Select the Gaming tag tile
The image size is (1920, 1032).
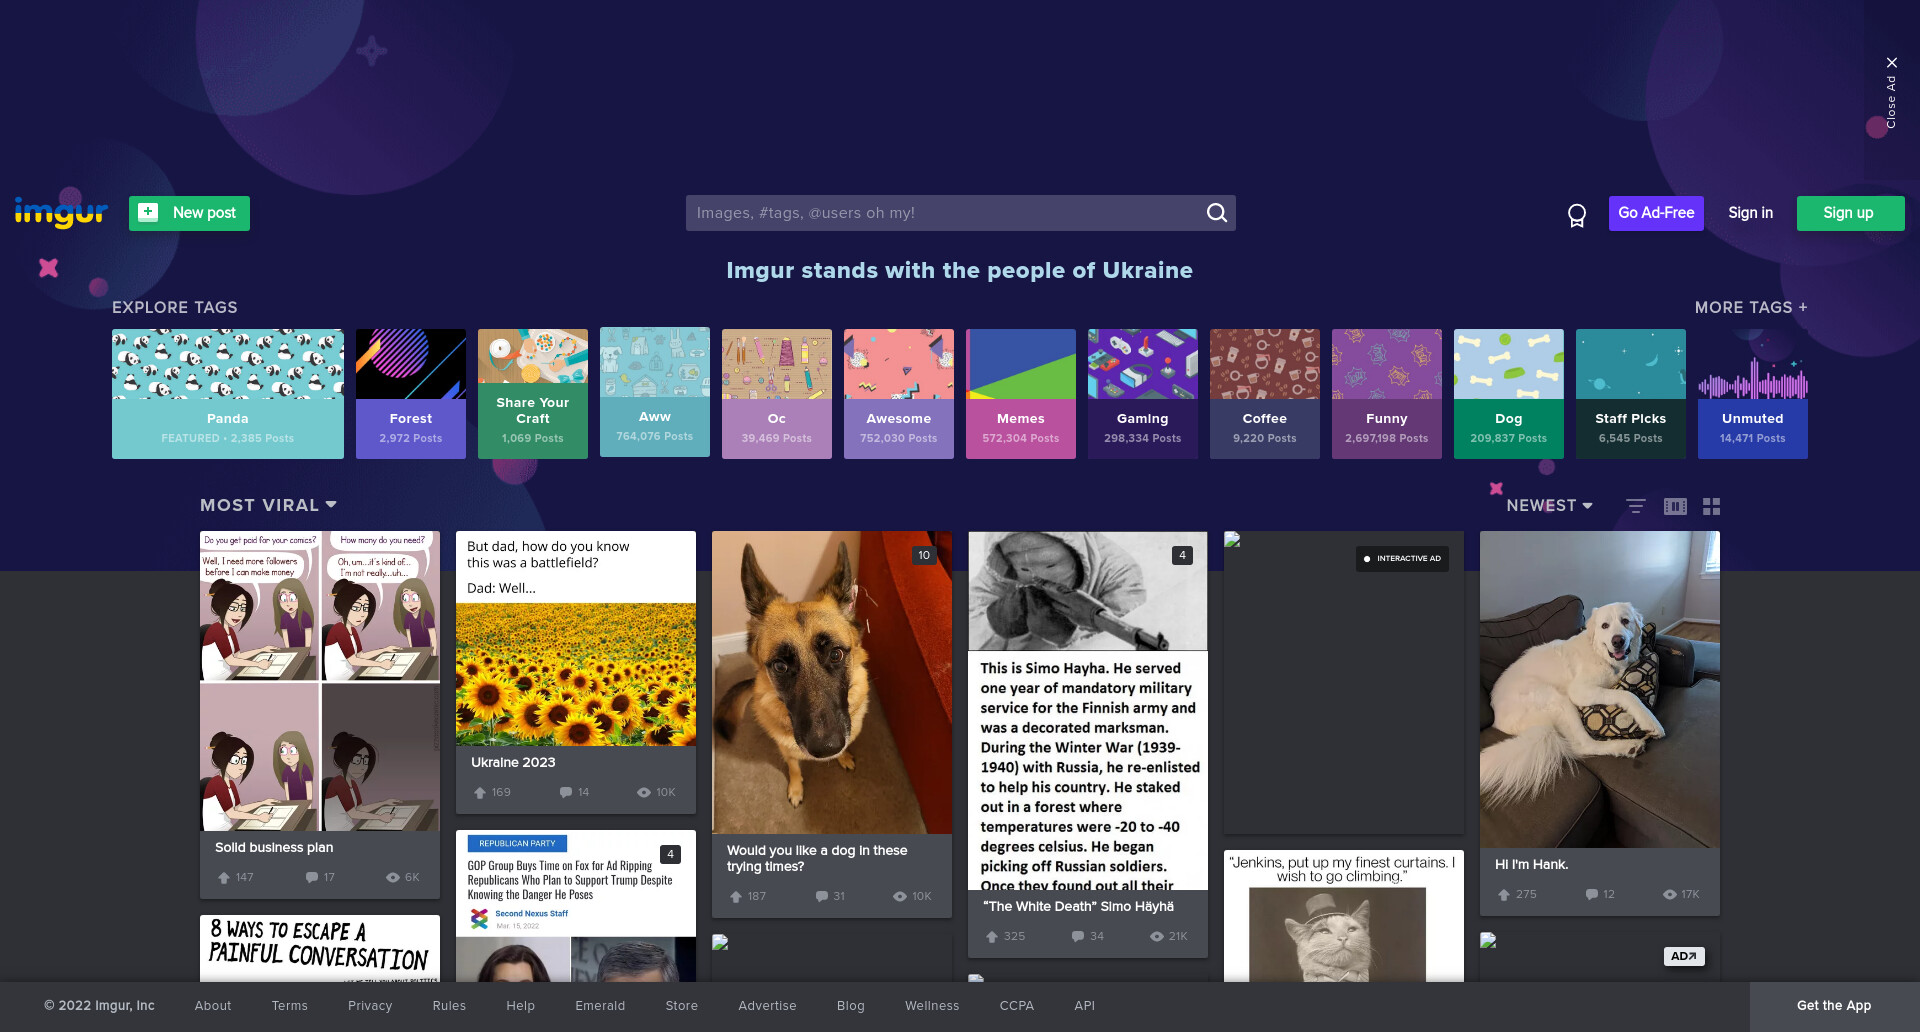[1143, 394]
